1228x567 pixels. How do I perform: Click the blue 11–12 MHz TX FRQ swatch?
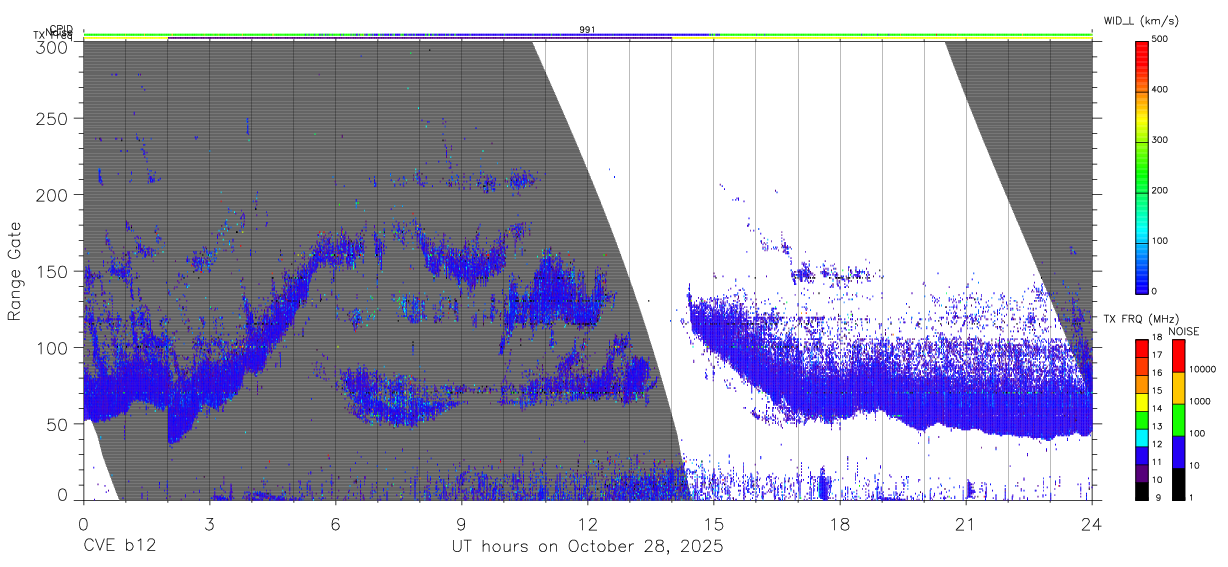[x=1142, y=455]
